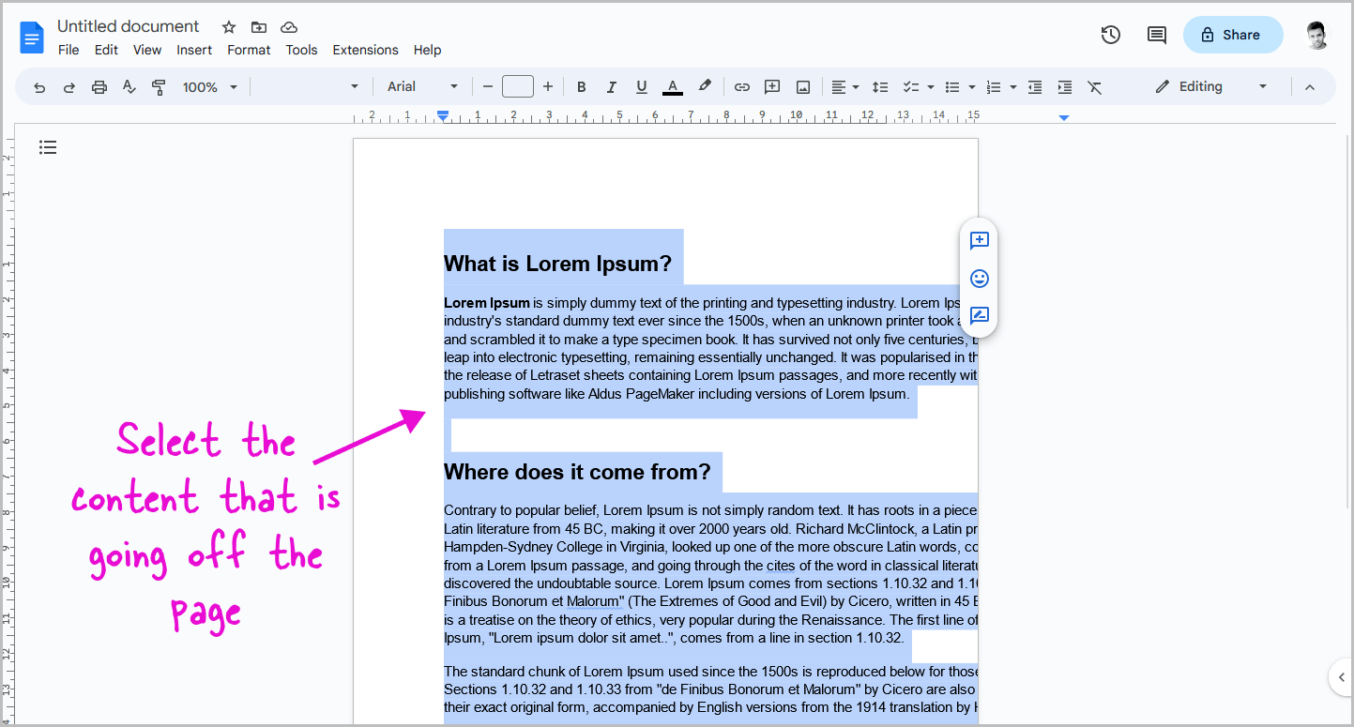
Task: Decrease the paragraph indent
Action: click(x=1035, y=87)
